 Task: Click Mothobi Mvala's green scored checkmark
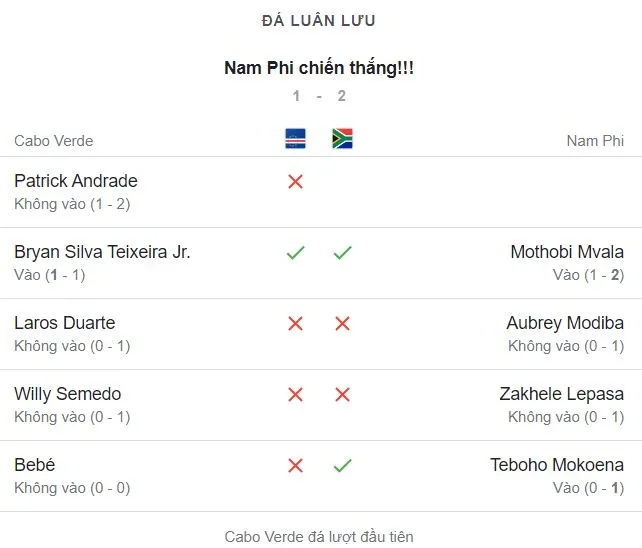point(342,253)
